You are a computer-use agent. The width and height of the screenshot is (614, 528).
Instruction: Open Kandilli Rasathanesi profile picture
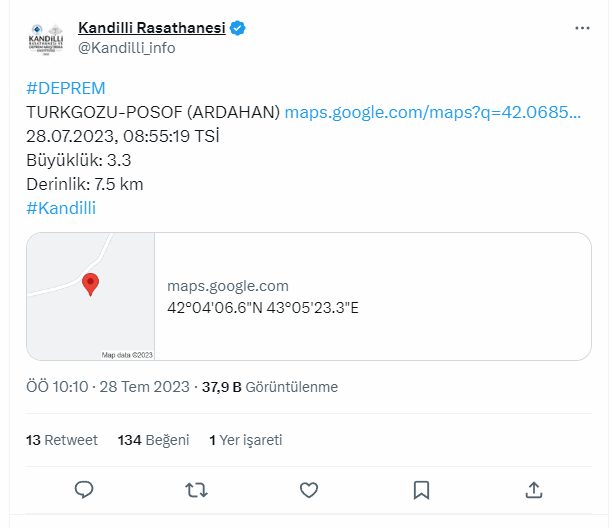(x=46, y=39)
